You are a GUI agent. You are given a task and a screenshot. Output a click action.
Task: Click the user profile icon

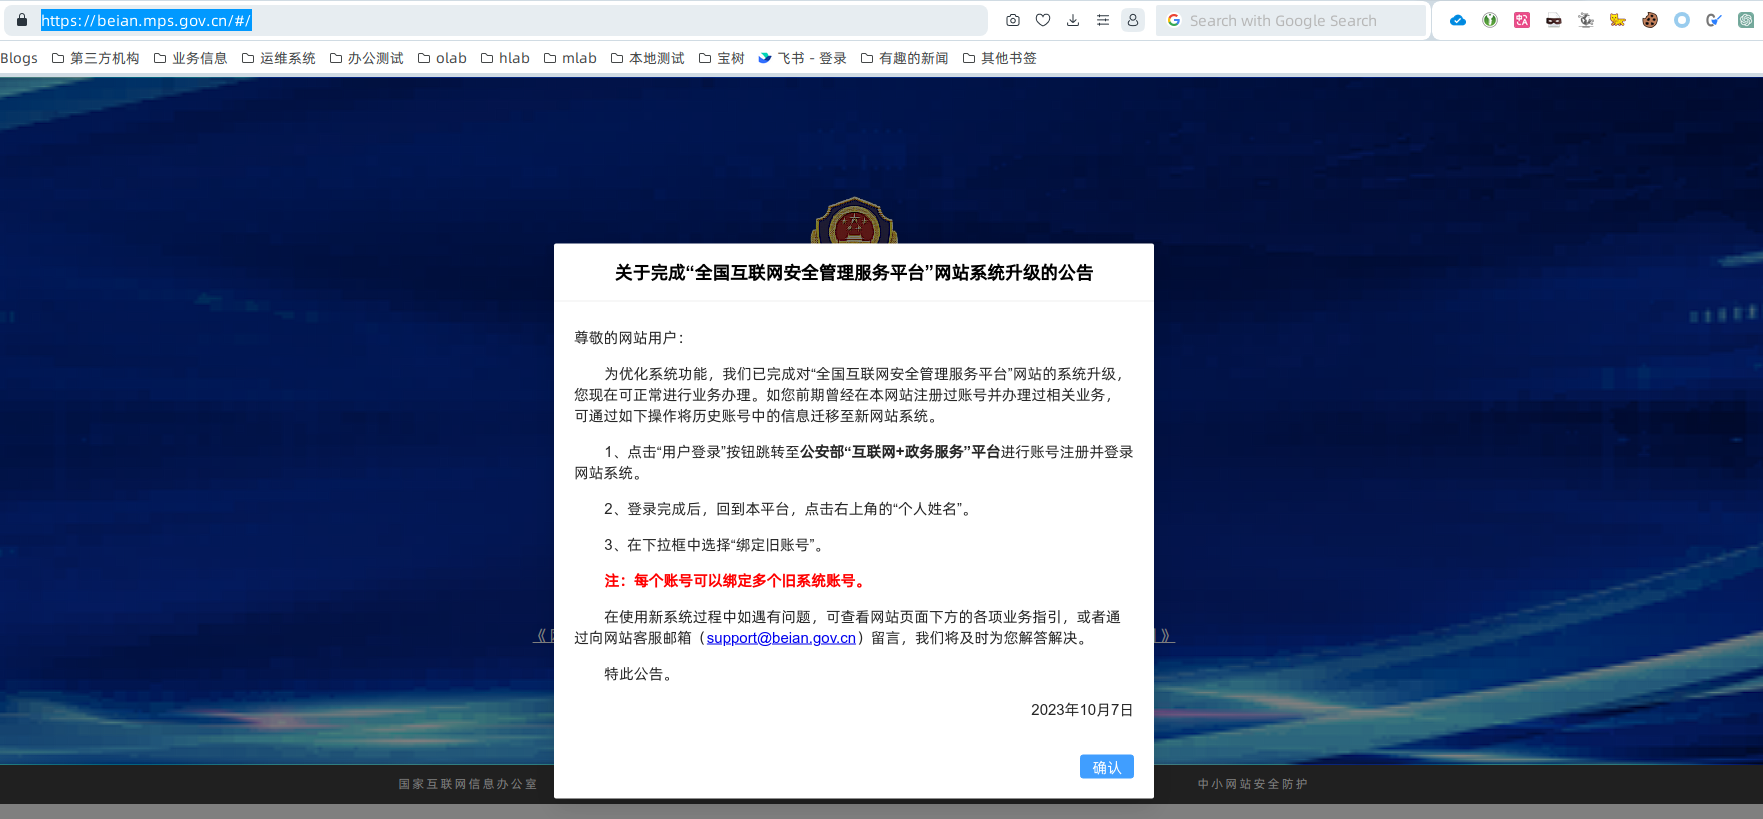[1133, 20]
